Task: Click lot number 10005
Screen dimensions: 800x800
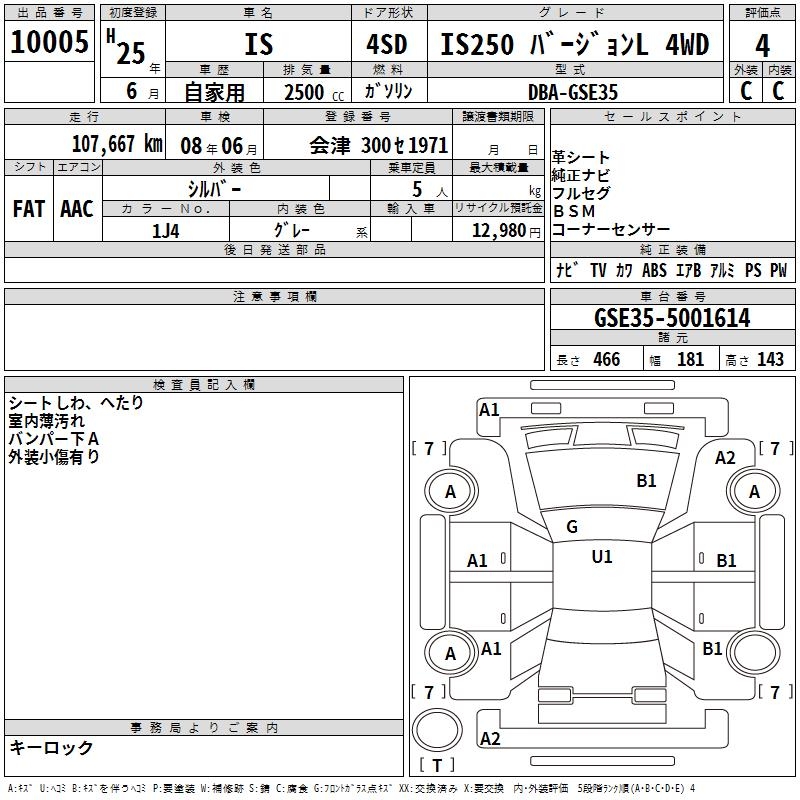Action: point(49,41)
